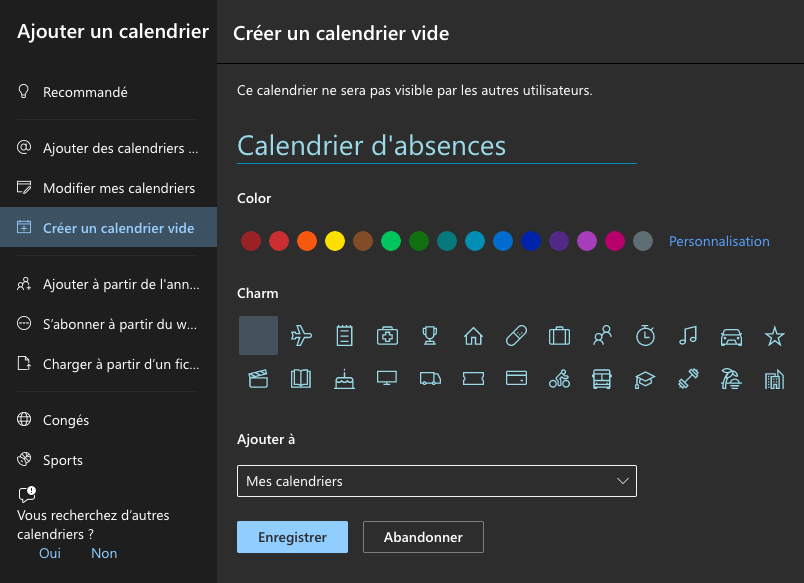Select the birthday cake charm
804x583 pixels.
click(x=344, y=378)
